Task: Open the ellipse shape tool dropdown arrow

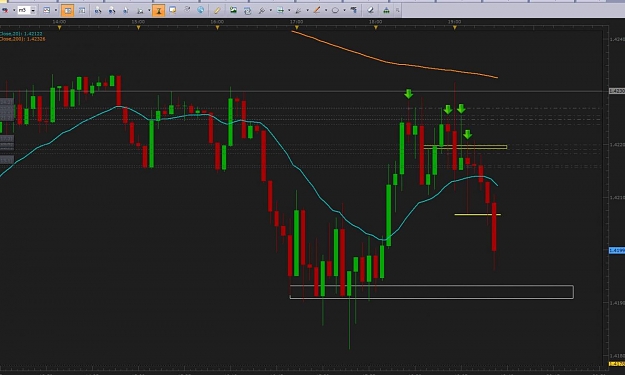Action: 344,10
